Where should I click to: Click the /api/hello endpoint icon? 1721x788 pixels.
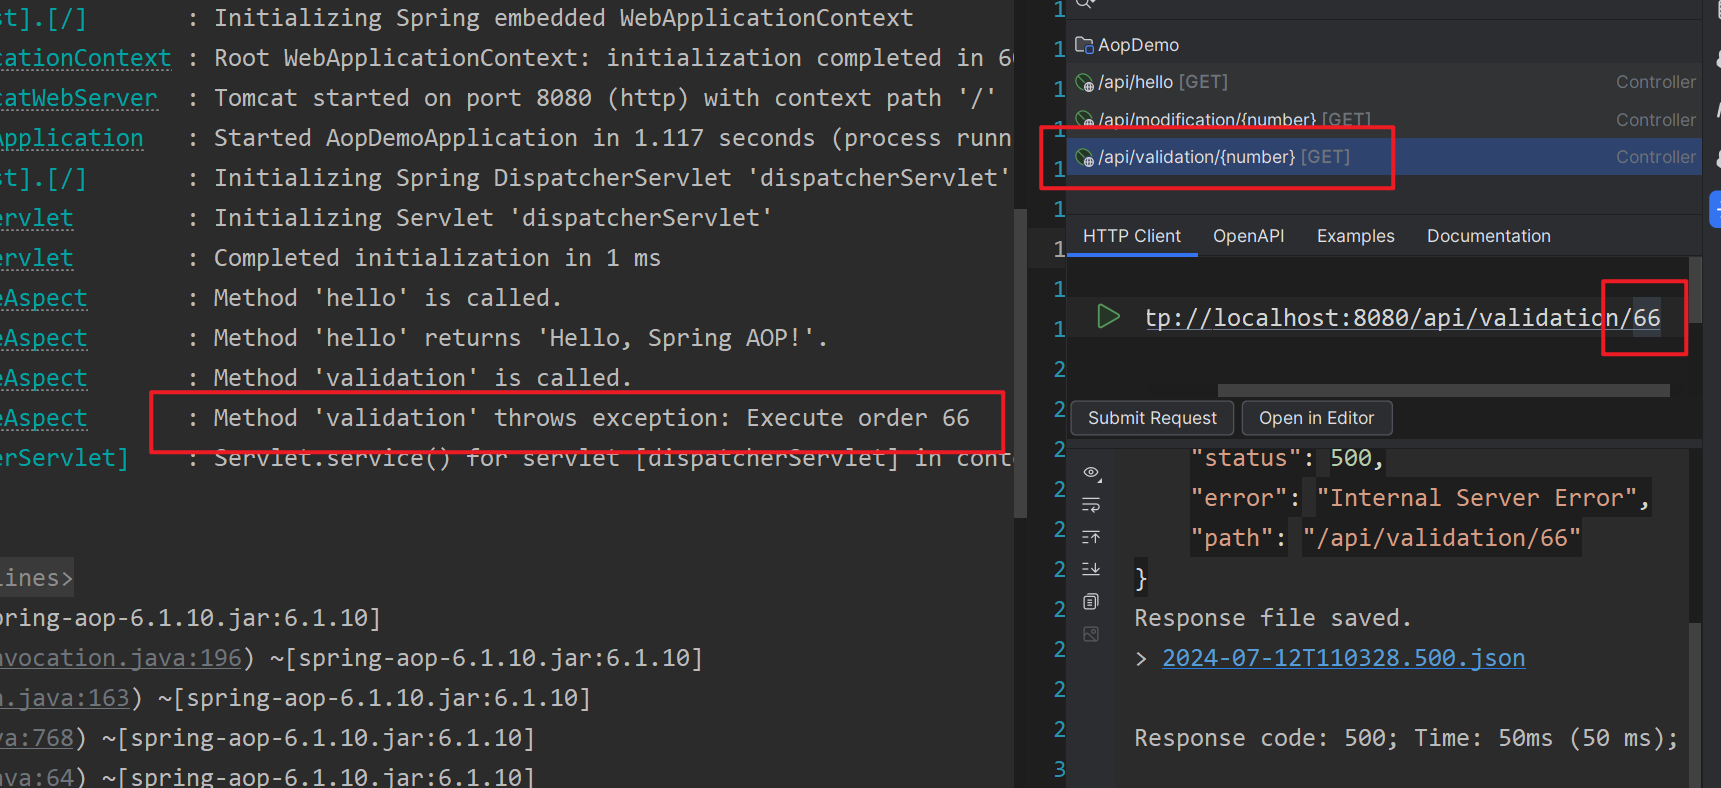(x=1084, y=83)
